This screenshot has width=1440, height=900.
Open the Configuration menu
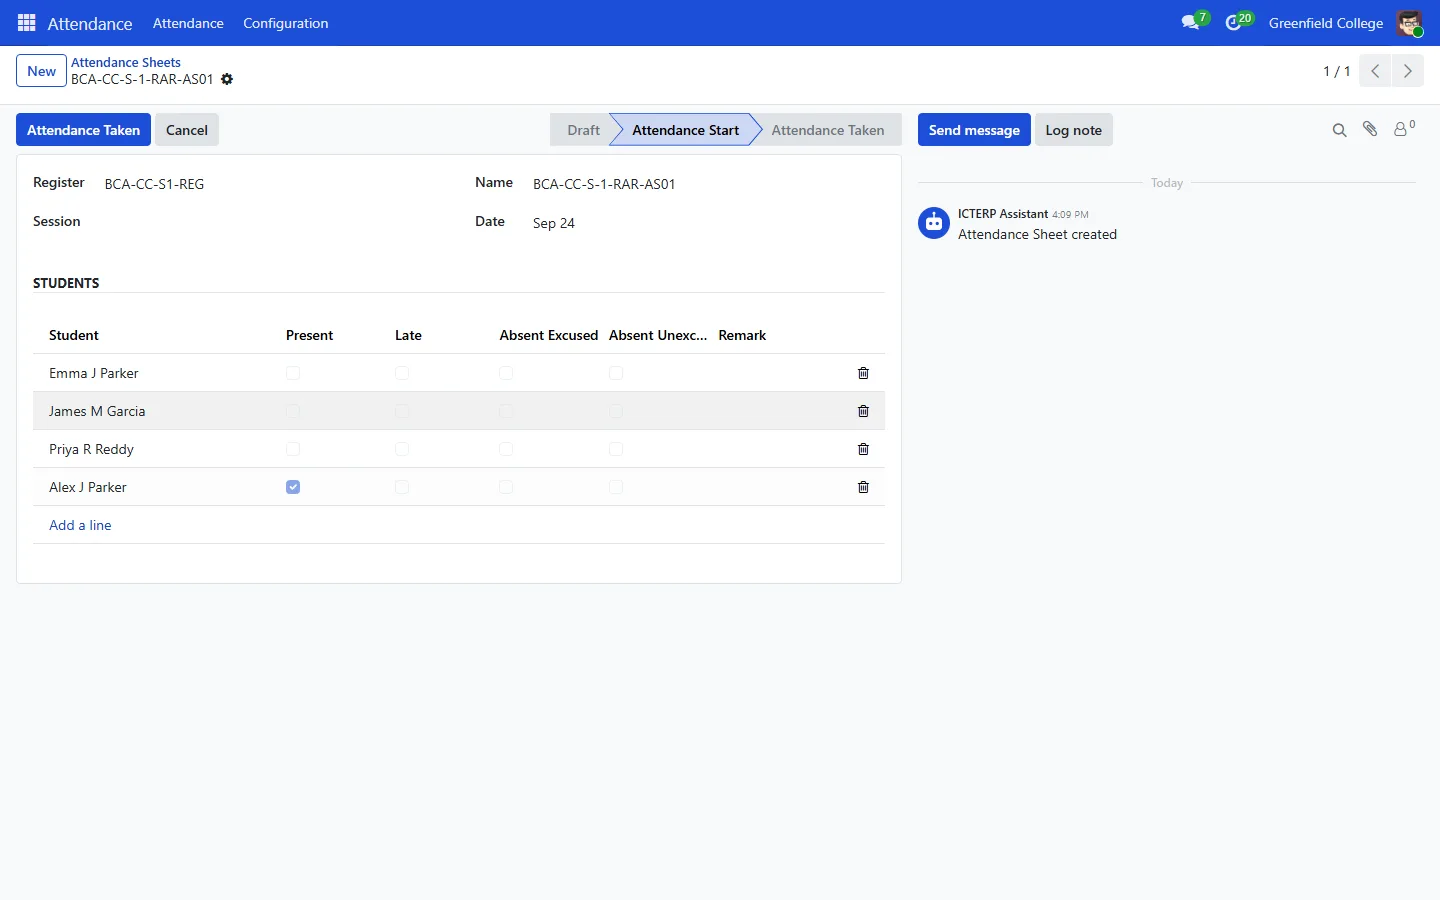point(285,23)
